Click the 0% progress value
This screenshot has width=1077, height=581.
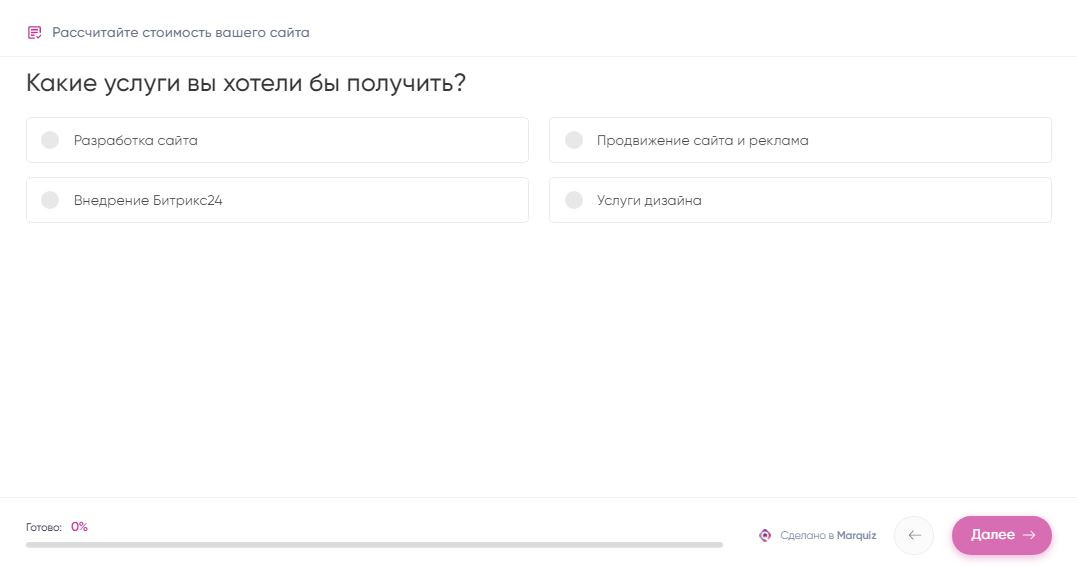coord(79,527)
